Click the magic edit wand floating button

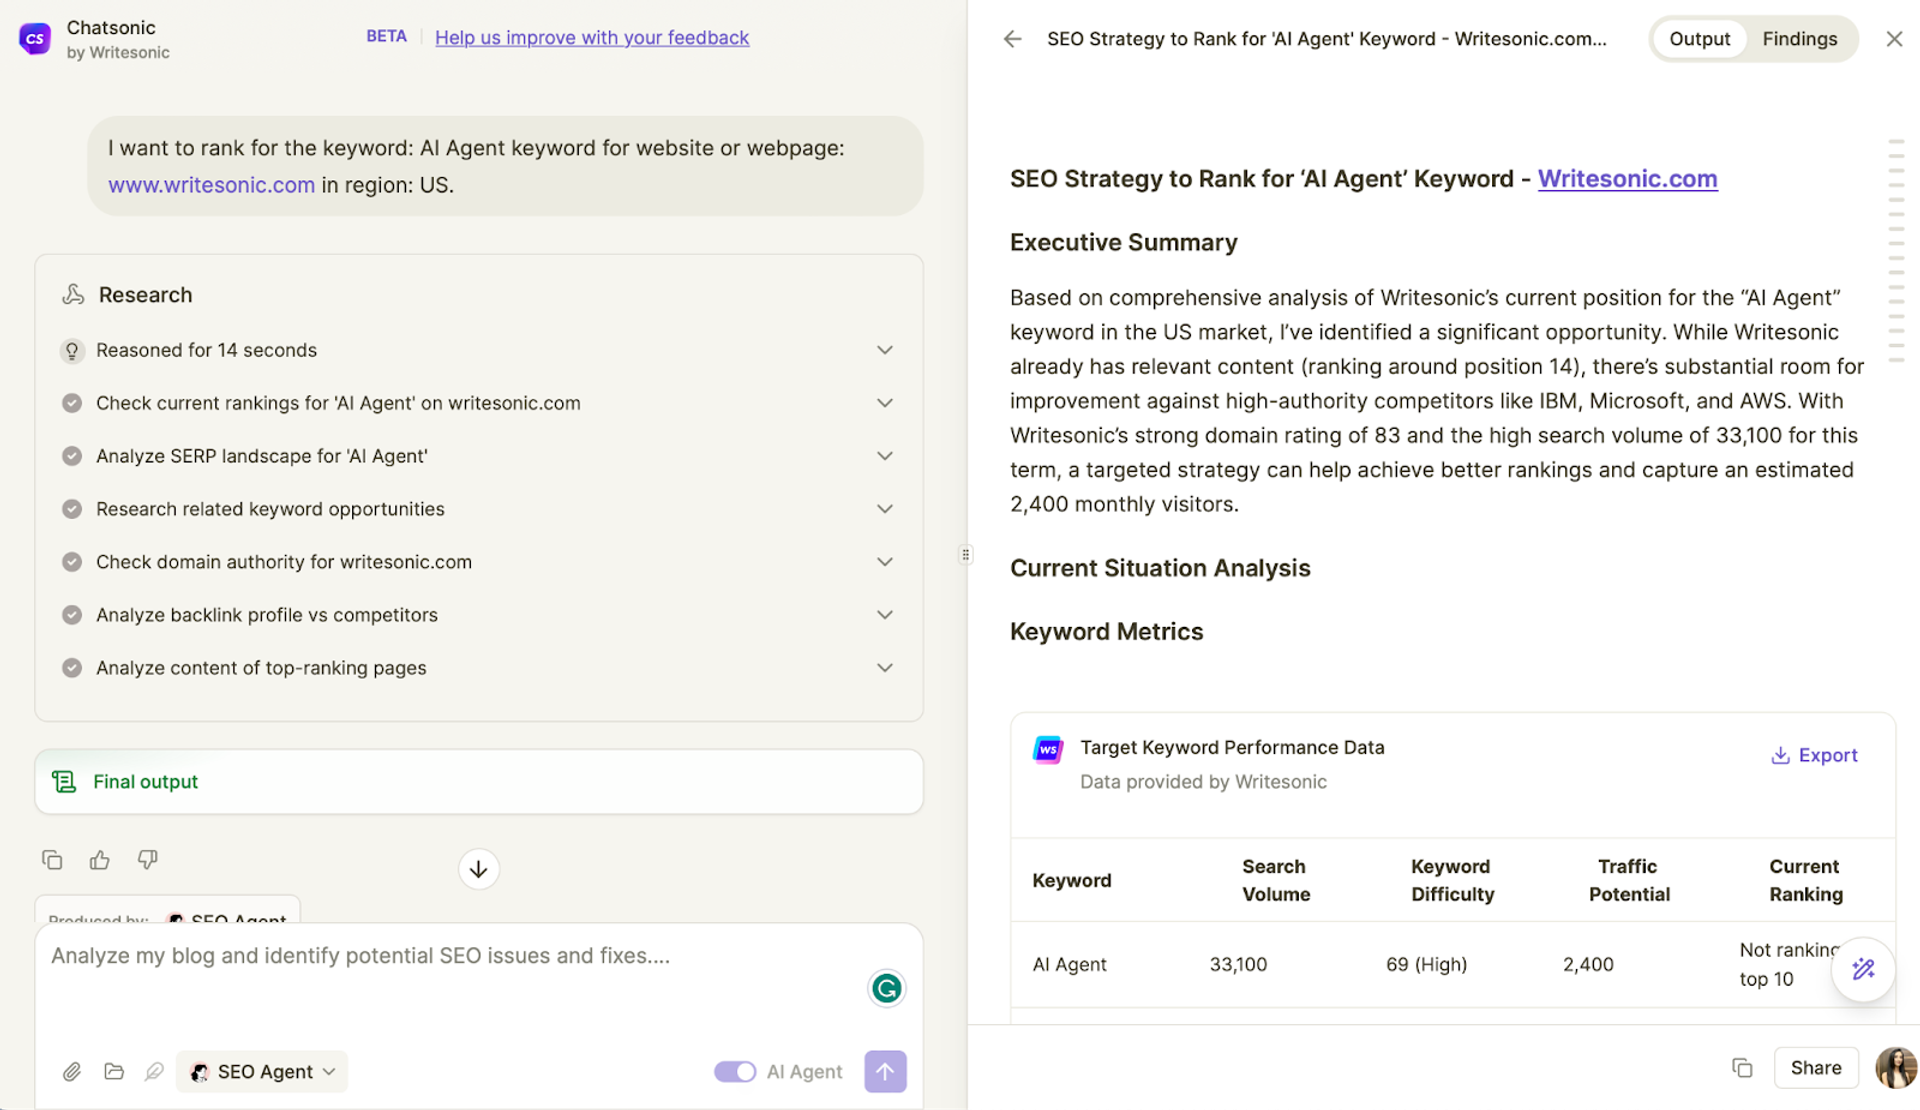[x=1863, y=969]
